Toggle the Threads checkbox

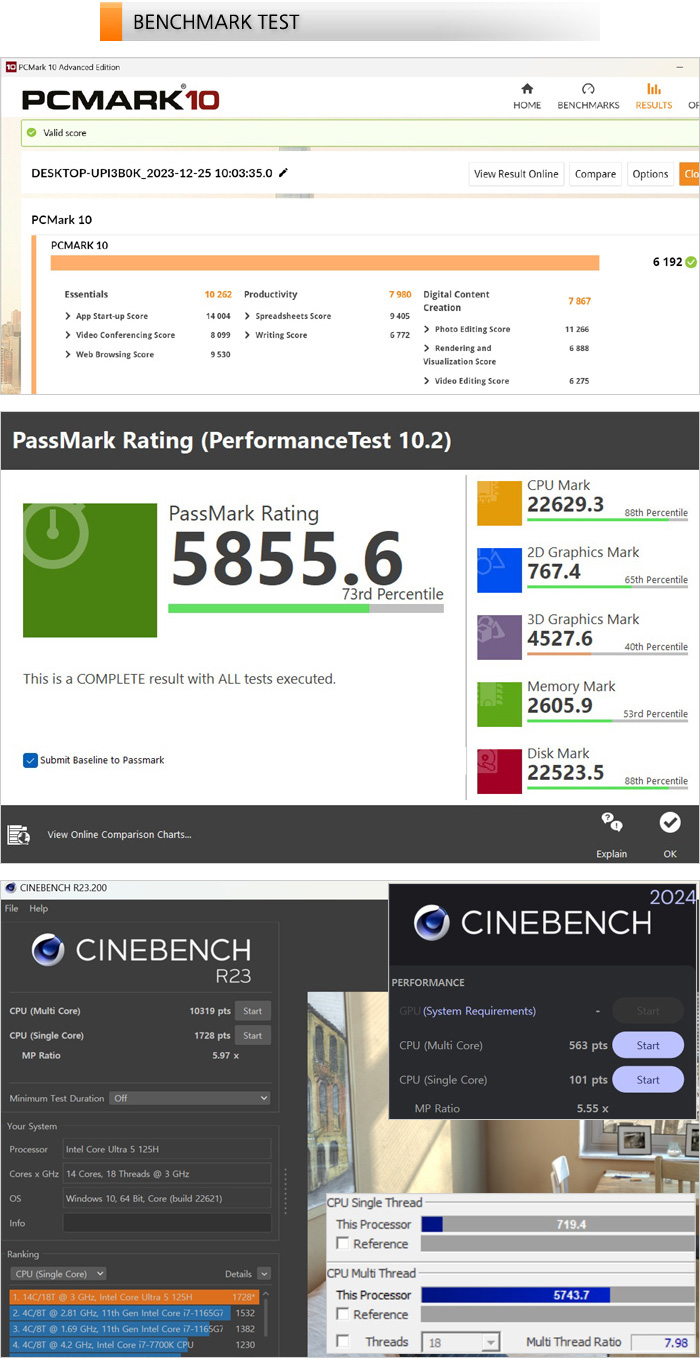coord(343,1341)
